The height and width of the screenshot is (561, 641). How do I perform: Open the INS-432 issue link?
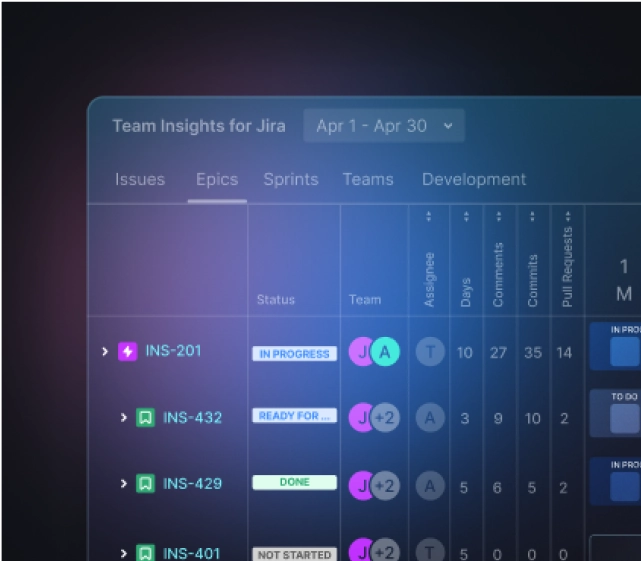[192, 417]
